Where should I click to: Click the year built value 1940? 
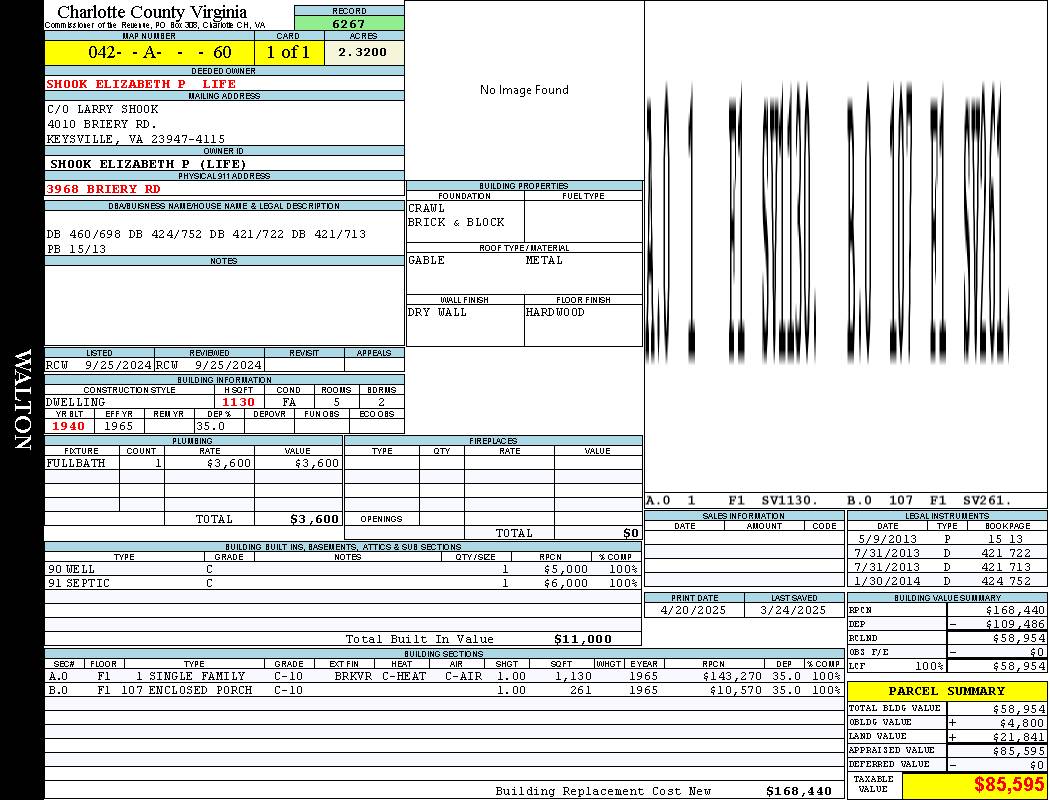tap(69, 426)
